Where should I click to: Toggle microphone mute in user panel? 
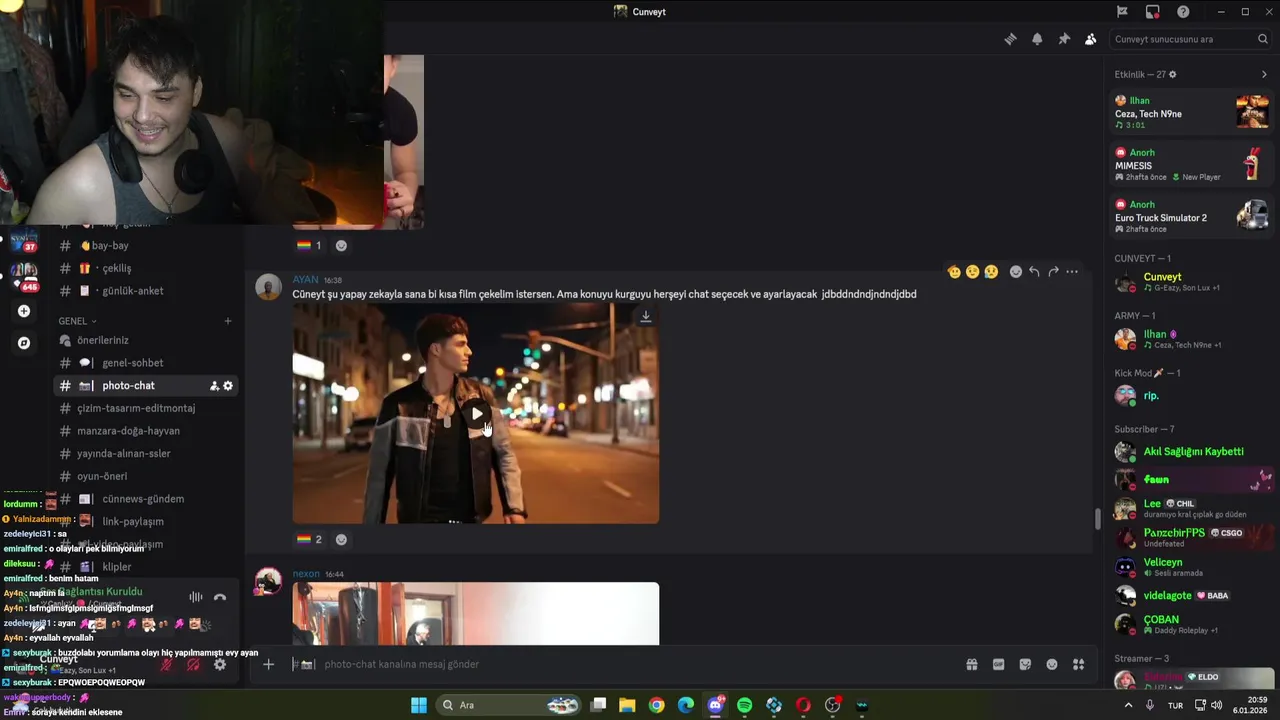coord(166,664)
